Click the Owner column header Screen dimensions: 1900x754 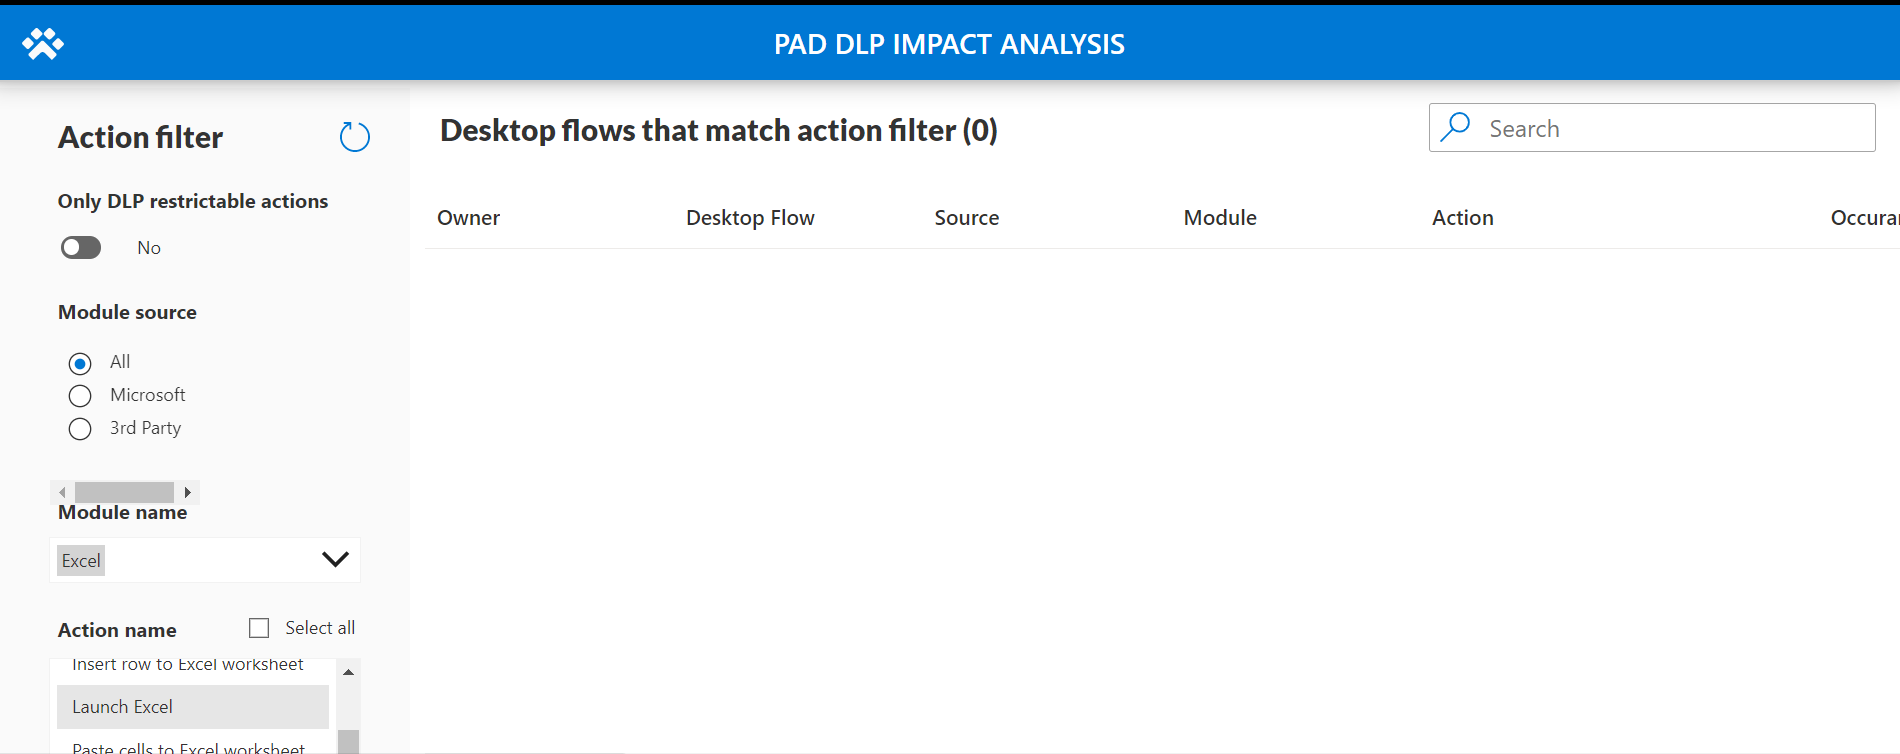coord(468,217)
